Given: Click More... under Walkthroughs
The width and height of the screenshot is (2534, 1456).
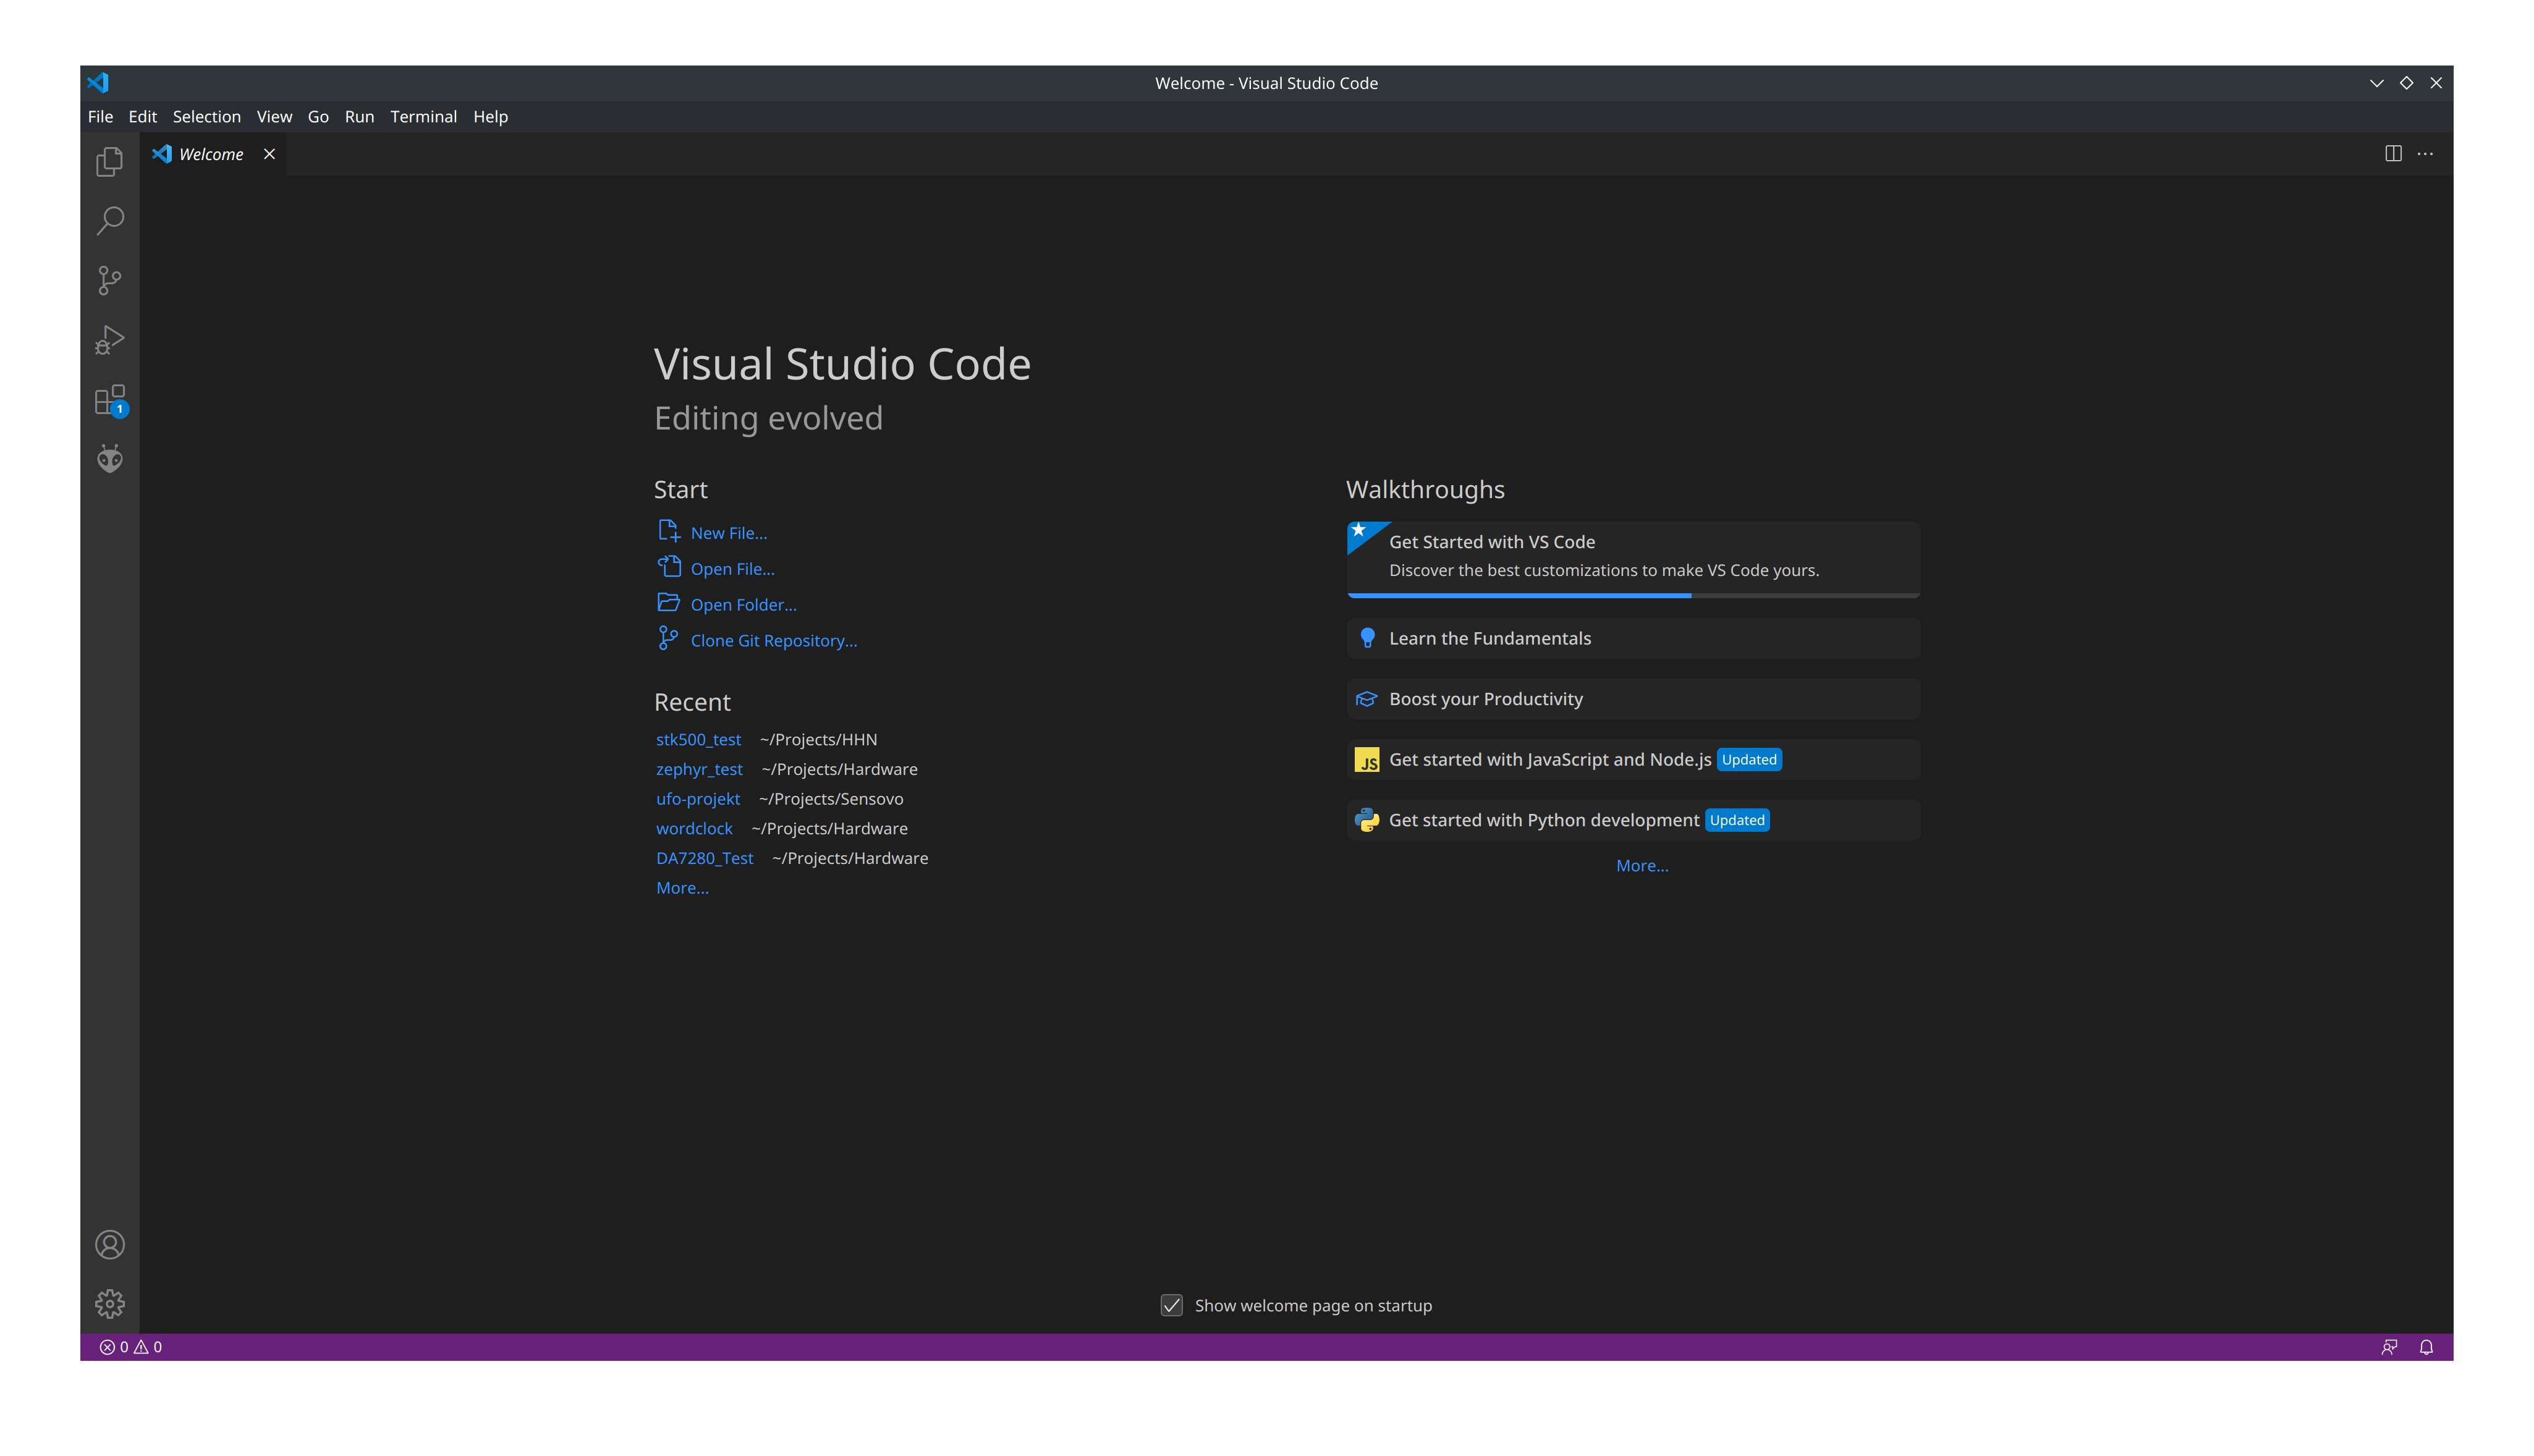Looking at the screenshot, I should (1642, 866).
